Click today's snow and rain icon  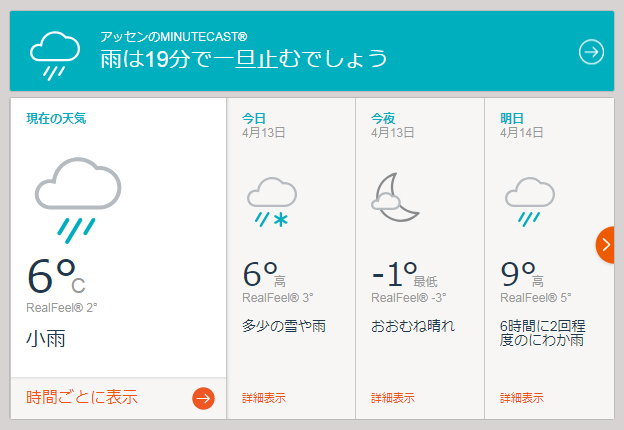tap(271, 201)
